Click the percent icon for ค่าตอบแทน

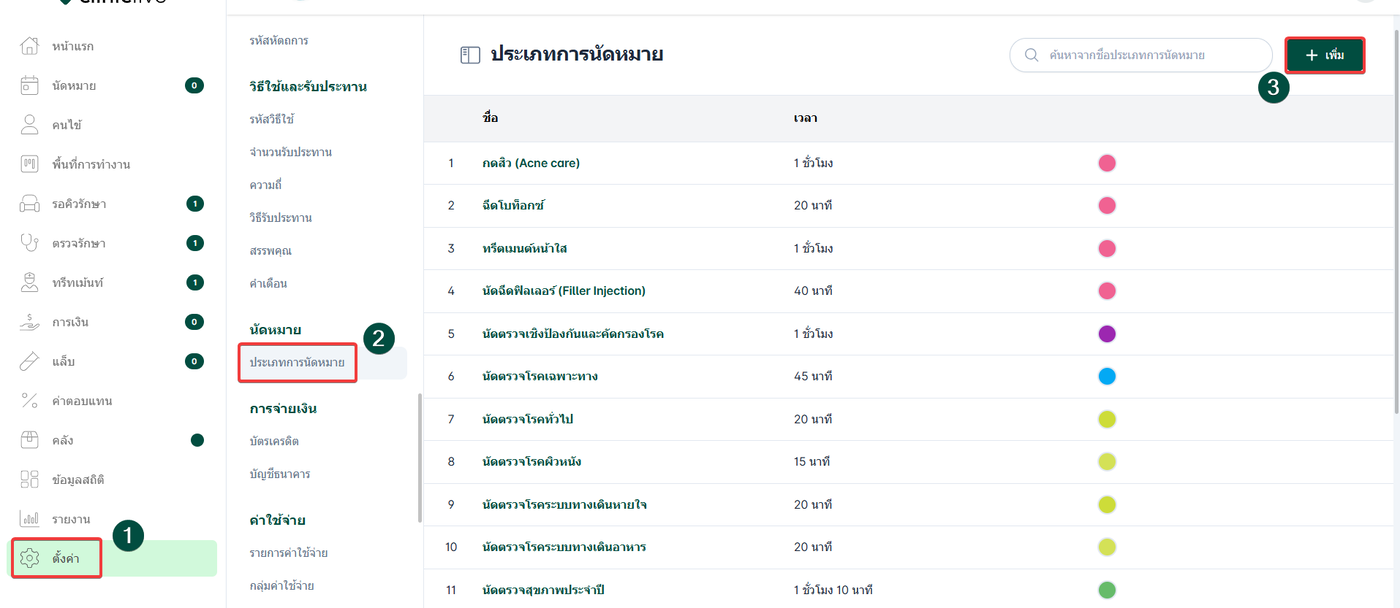click(30, 401)
